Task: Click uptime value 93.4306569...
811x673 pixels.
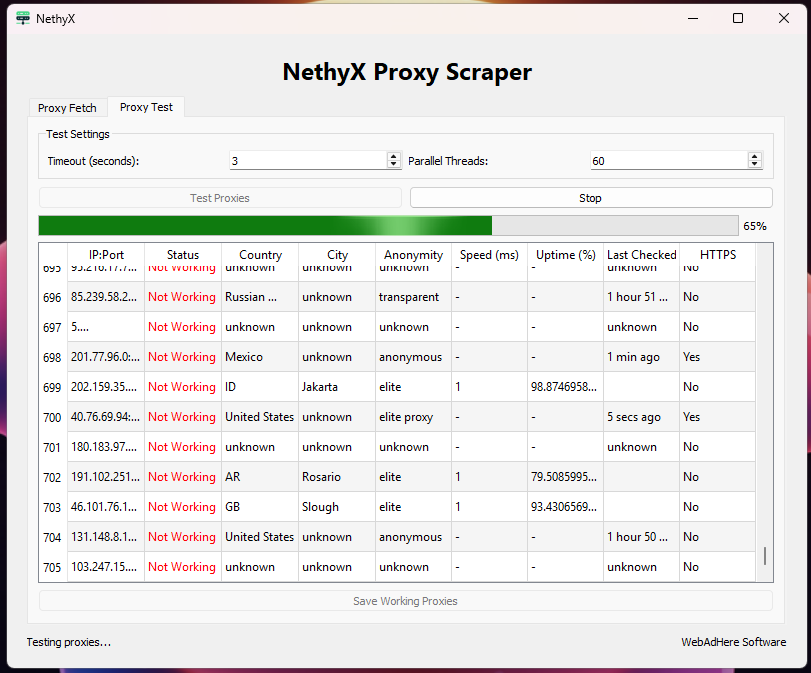Action: (x=565, y=507)
